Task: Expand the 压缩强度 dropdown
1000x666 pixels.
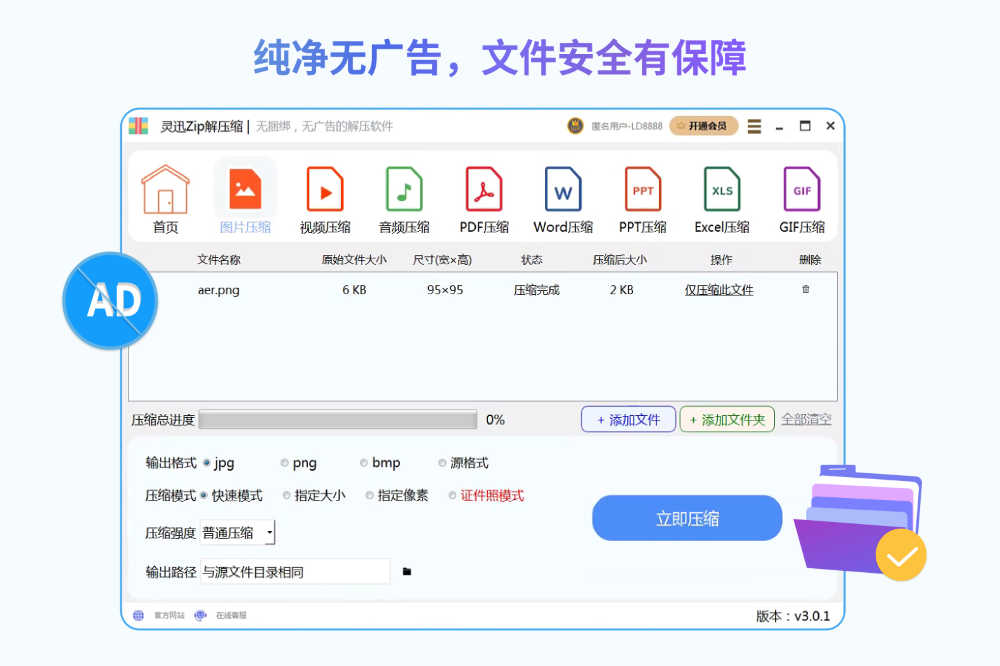Action: coord(269,533)
